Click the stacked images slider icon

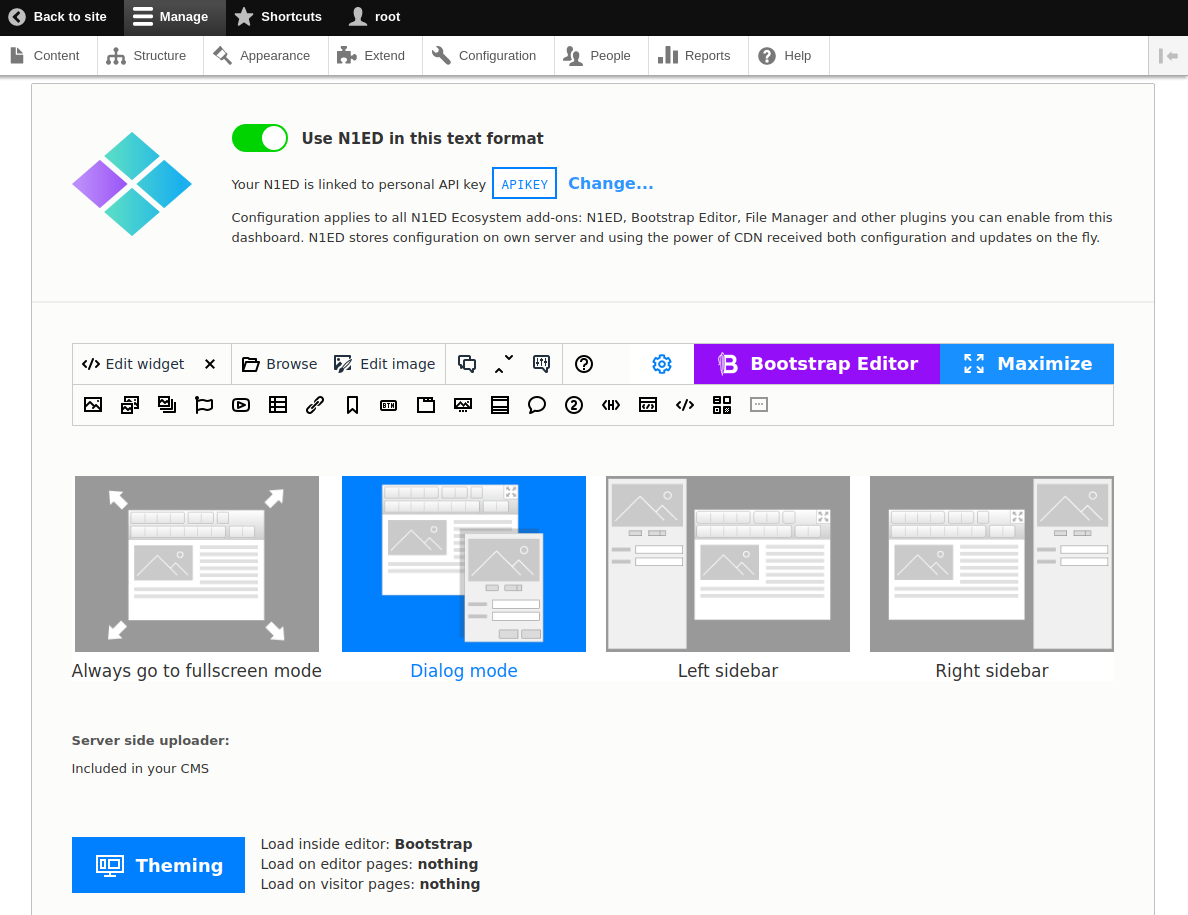pos(167,405)
